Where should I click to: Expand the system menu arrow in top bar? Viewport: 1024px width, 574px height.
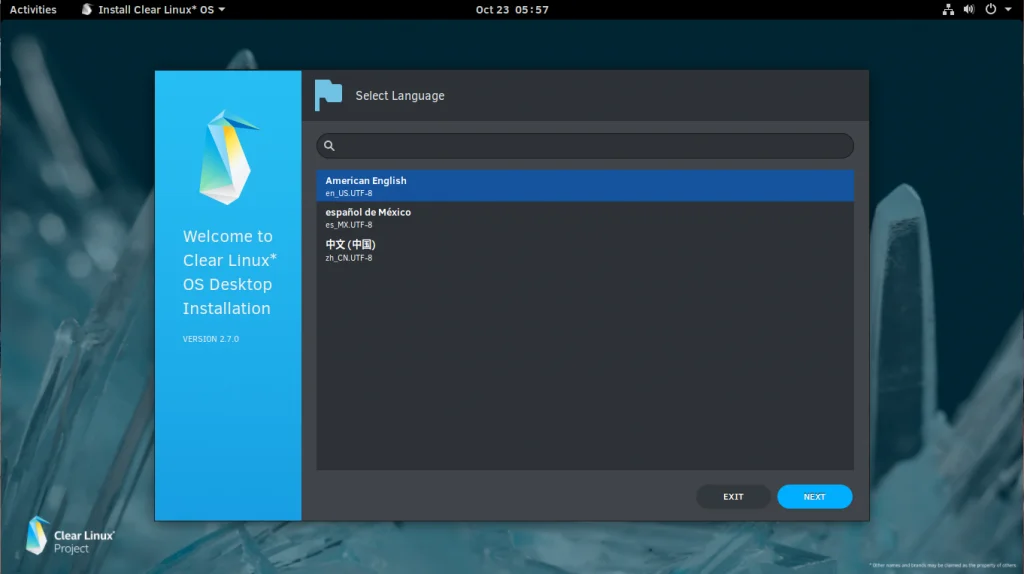[x=1008, y=10]
